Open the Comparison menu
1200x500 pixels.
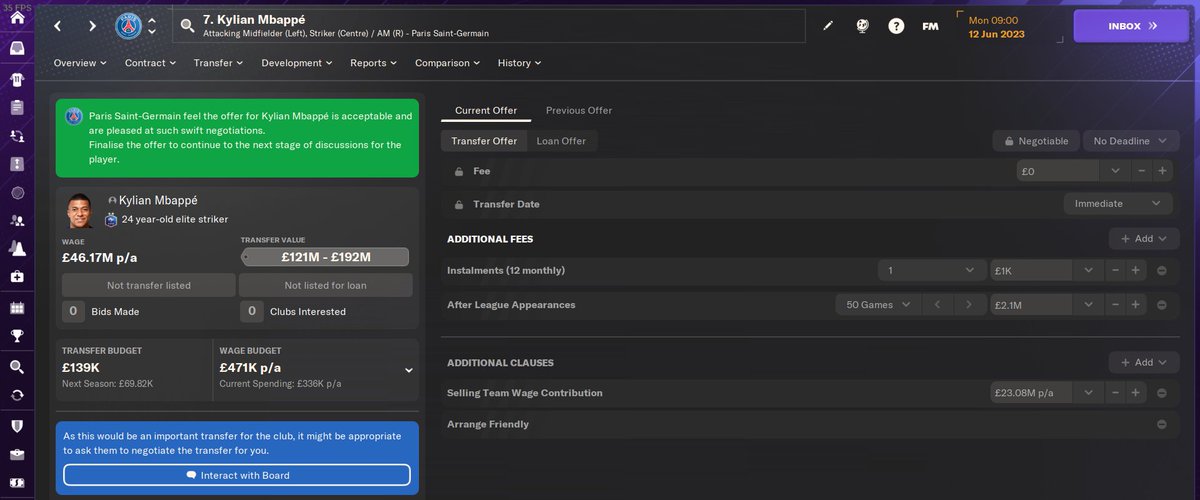[x=448, y=63]
